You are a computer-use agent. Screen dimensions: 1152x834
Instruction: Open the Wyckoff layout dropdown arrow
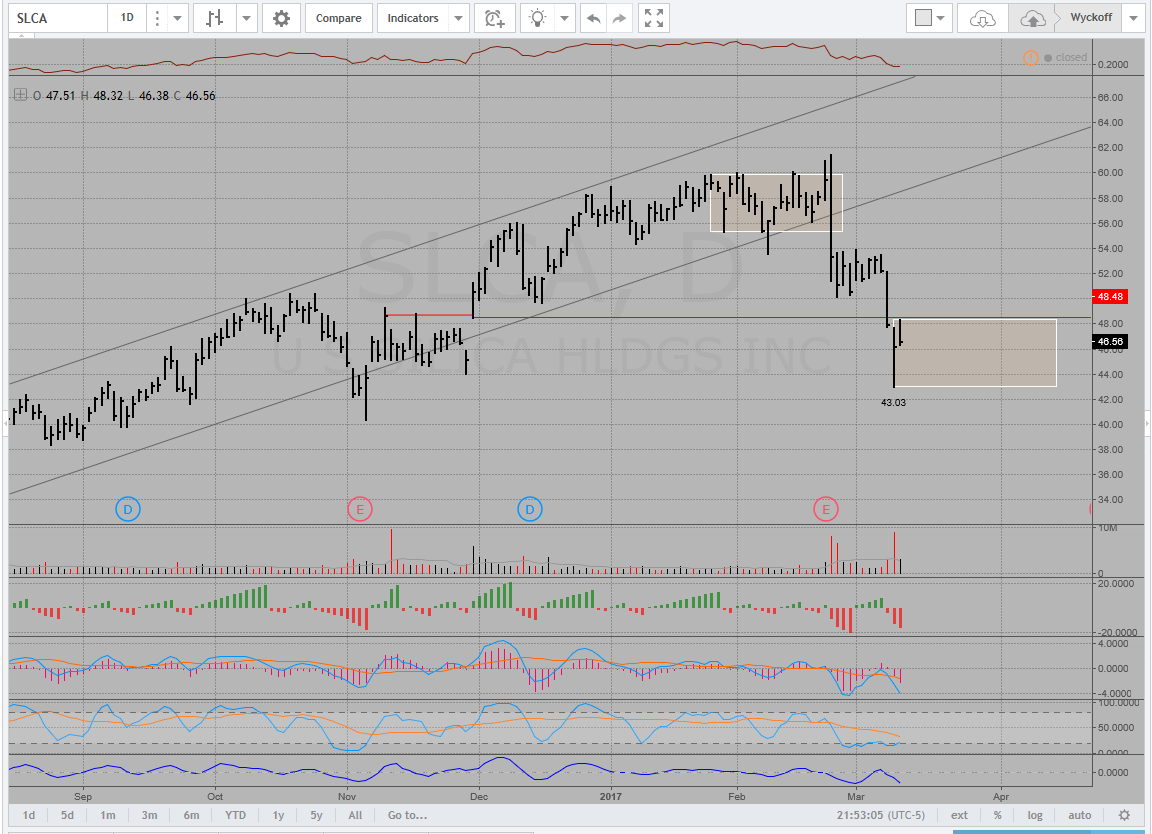[x=1133, y=18]
